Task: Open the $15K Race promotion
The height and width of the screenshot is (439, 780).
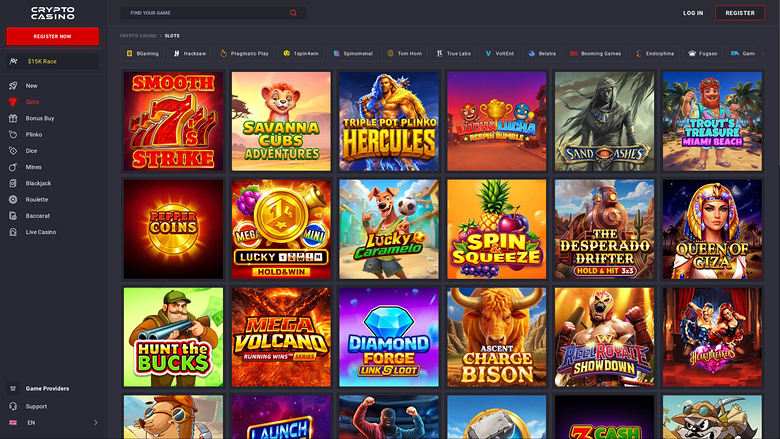Action: [52, 61]
